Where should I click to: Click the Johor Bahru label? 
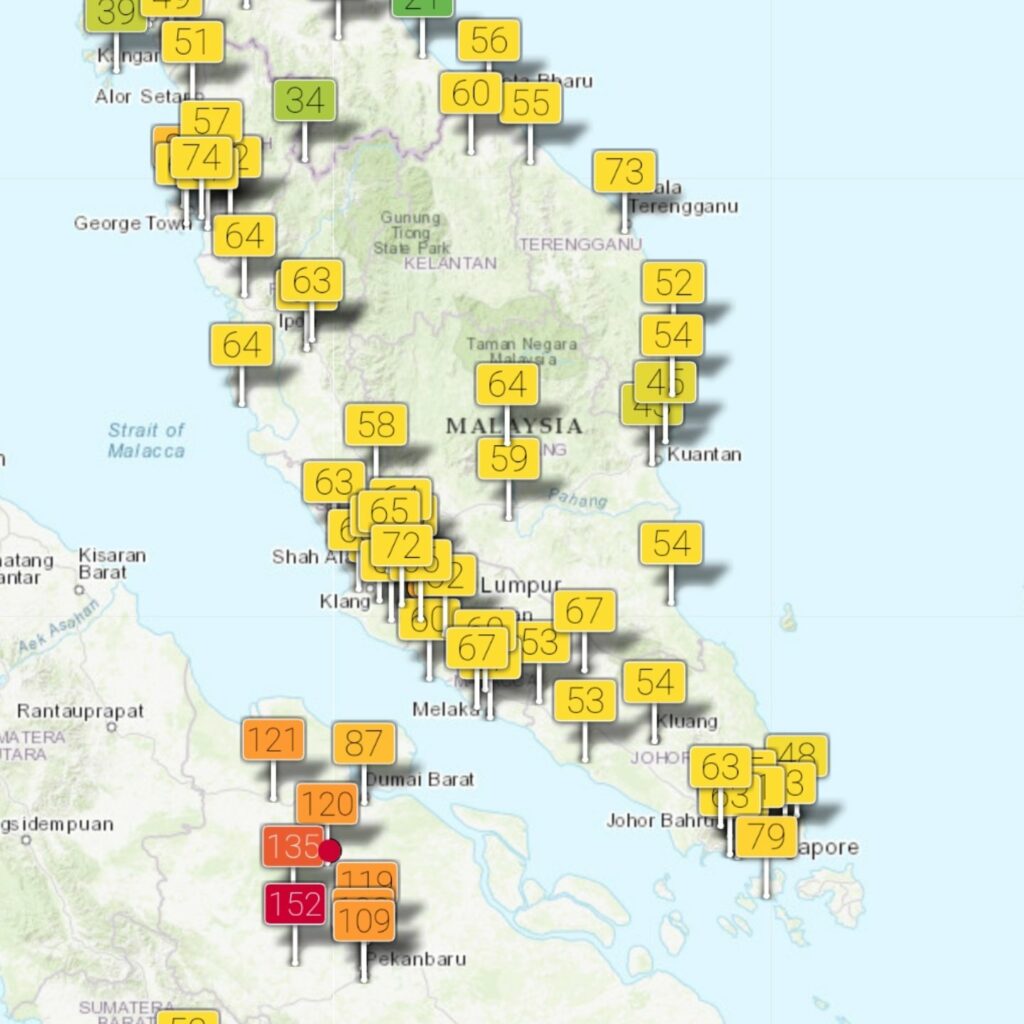click(x=661, y=820)
